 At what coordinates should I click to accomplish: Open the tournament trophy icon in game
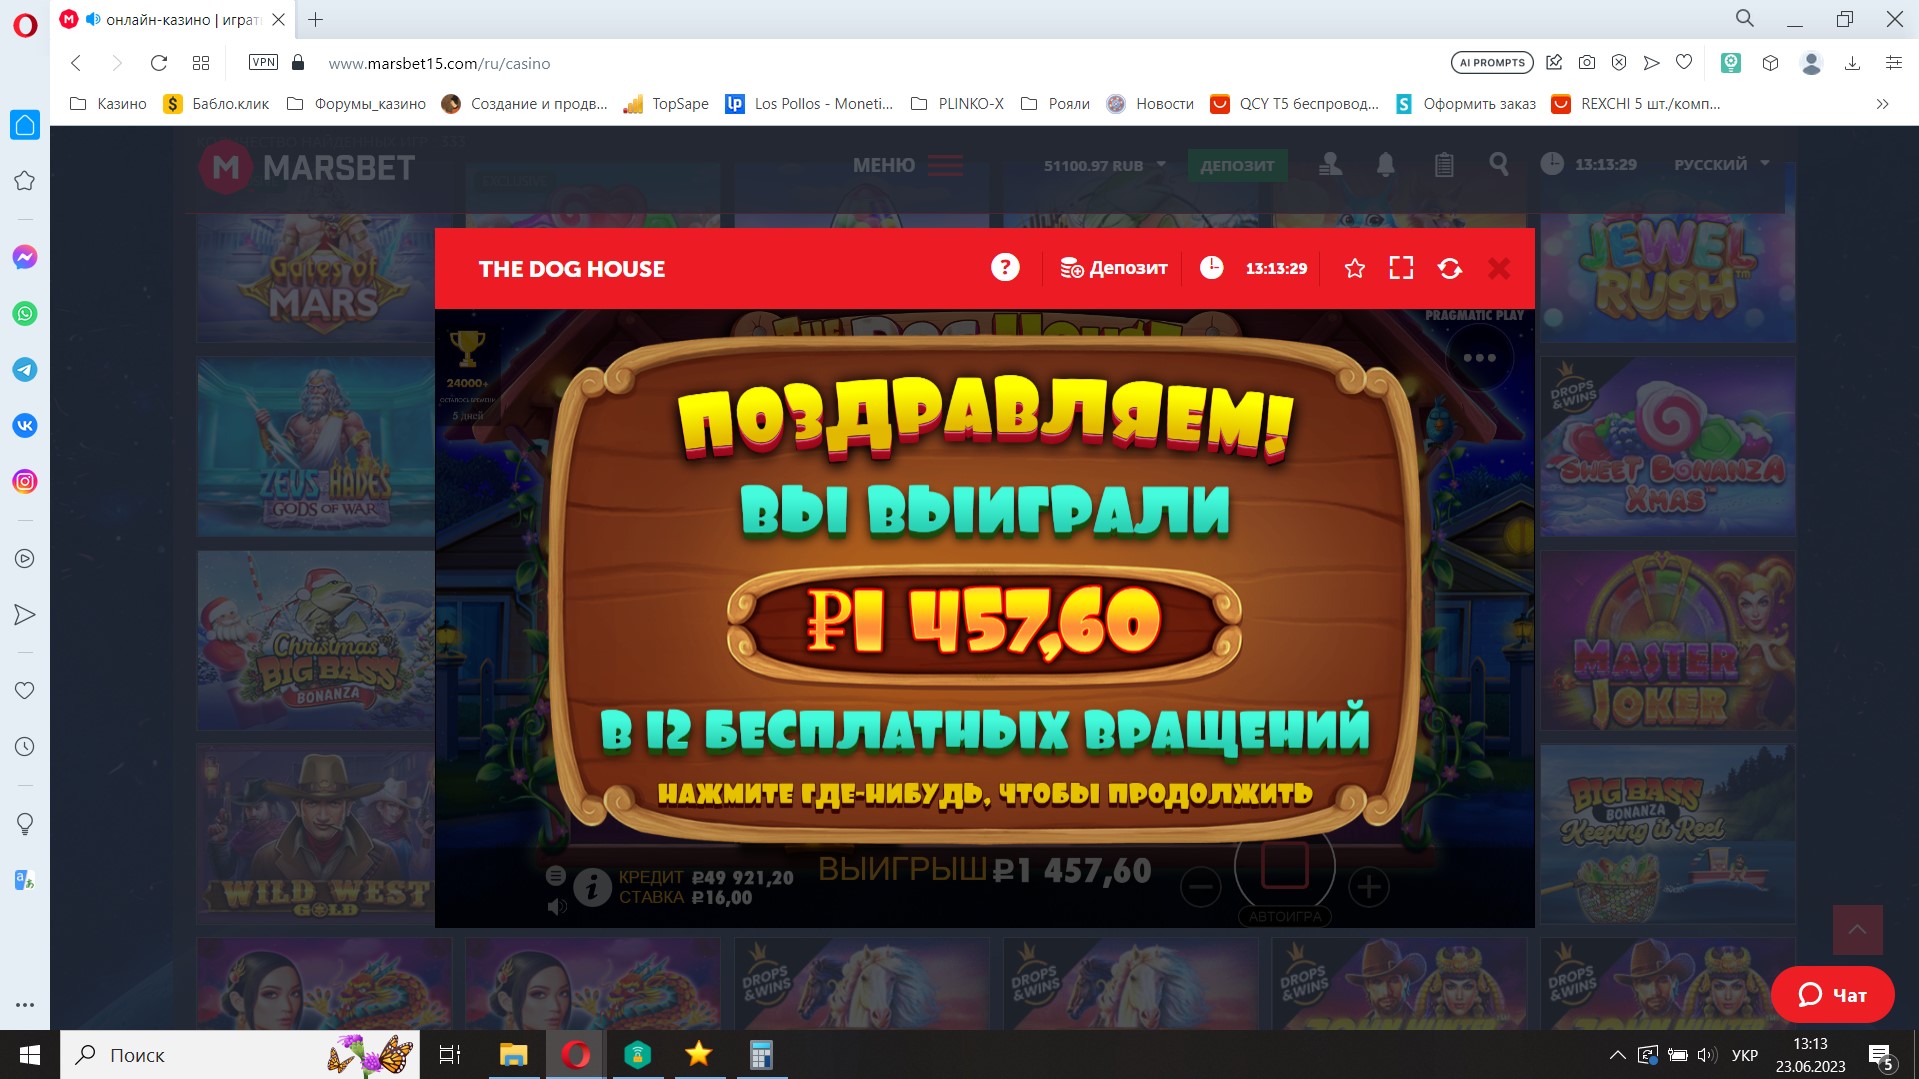click(x=467, y=349)
